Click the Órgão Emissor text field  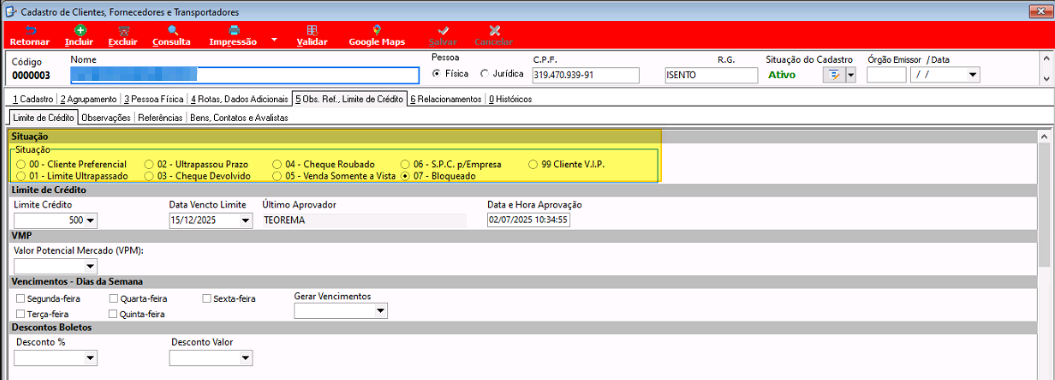(886, 75)
